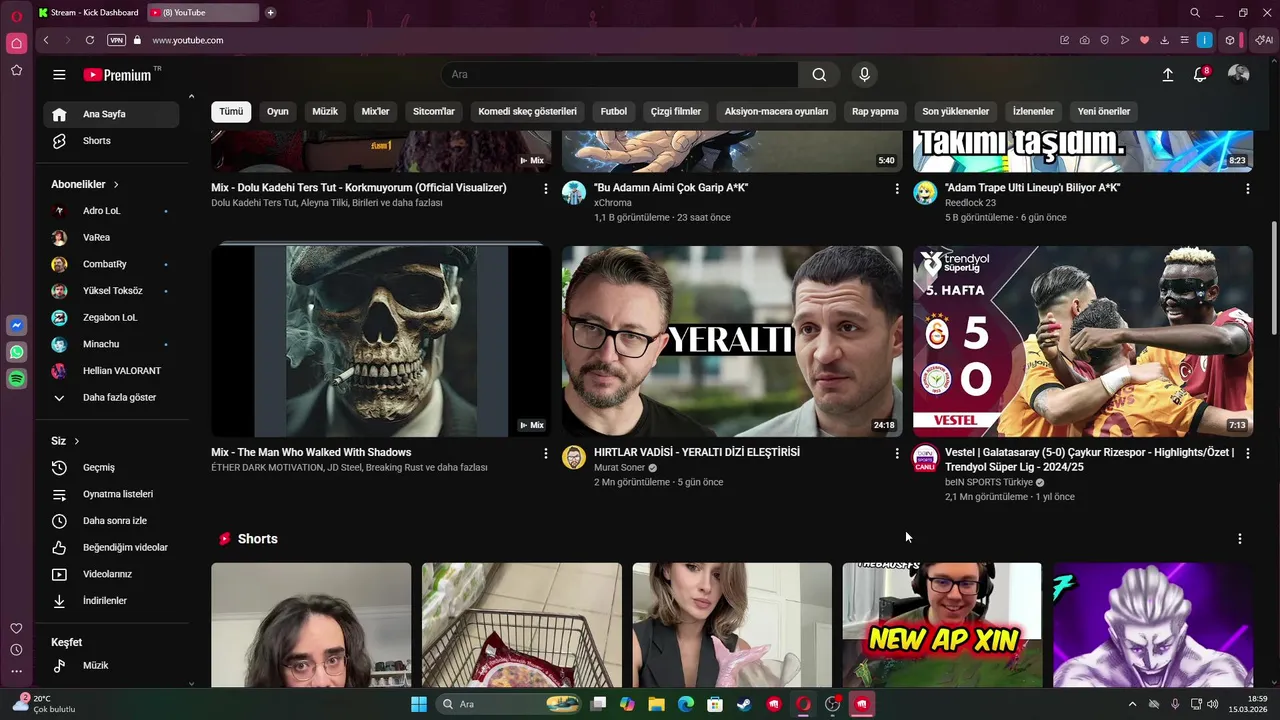Take a snapshot with the camera icon
Image resolution: width=1280 pixels, height=720 pixels.
(1084, 40)
